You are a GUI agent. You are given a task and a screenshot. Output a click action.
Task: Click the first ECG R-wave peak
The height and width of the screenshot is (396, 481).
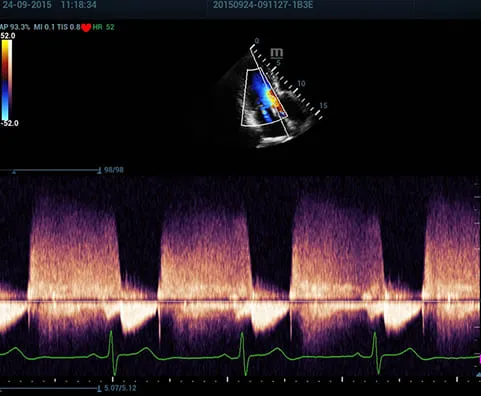tap(111, 333)
